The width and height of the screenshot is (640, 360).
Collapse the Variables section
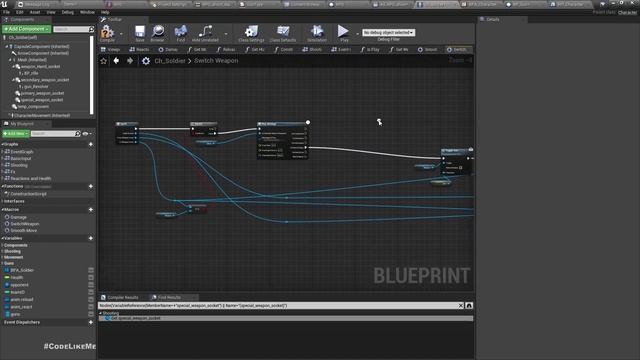coord(2,238)
